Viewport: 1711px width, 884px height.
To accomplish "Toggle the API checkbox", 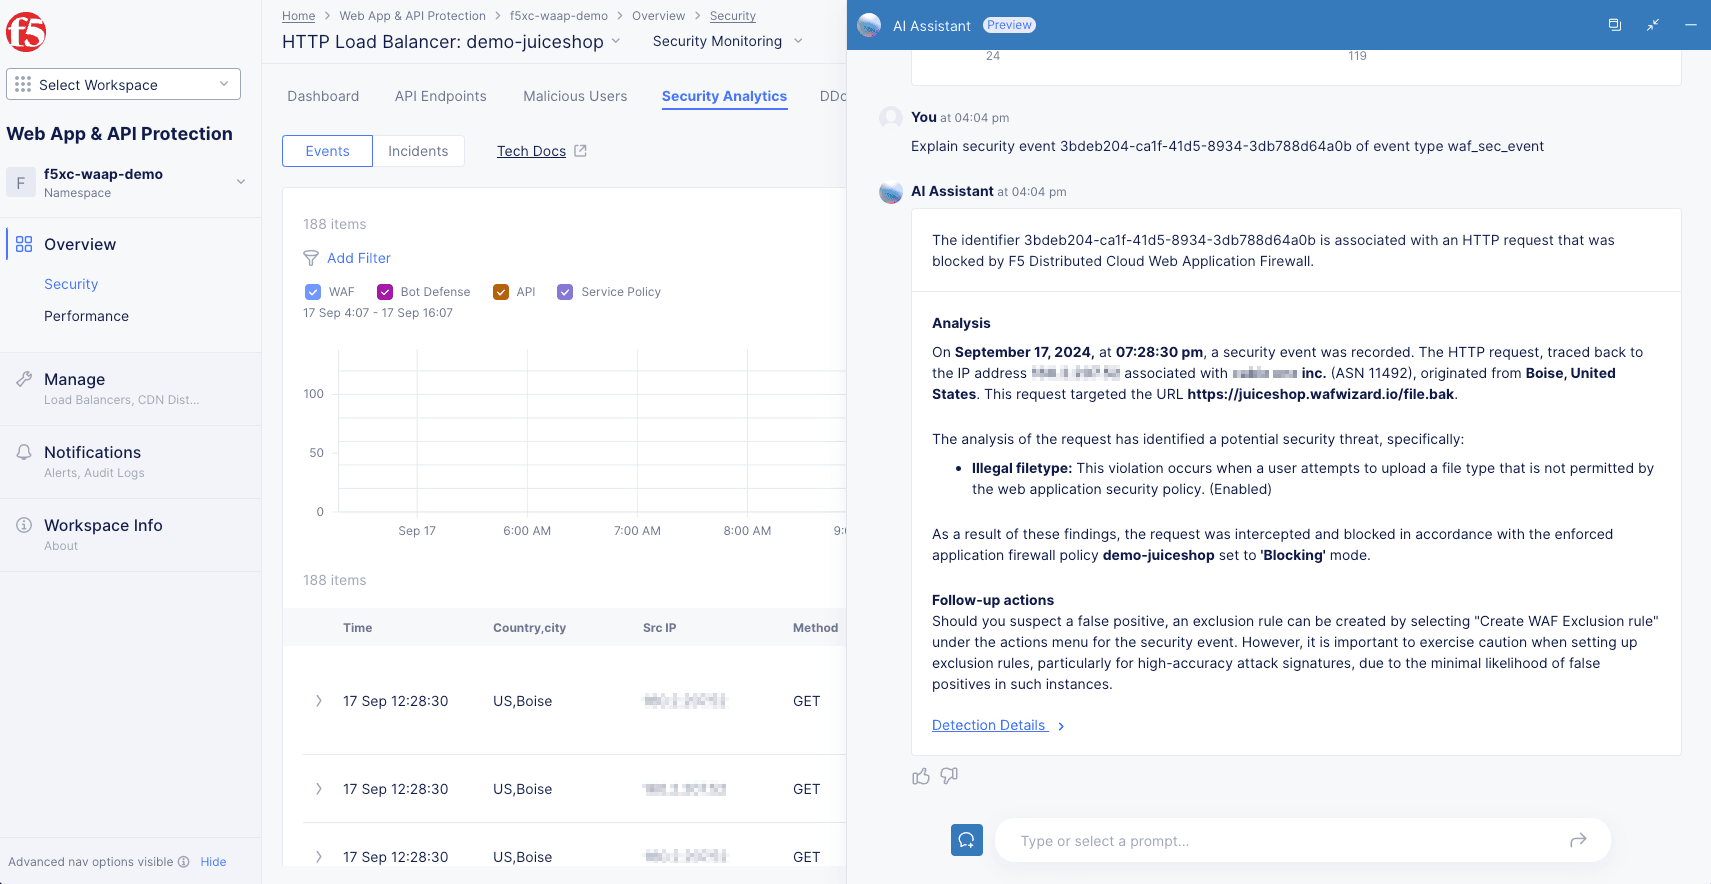I will pos(501,292).
